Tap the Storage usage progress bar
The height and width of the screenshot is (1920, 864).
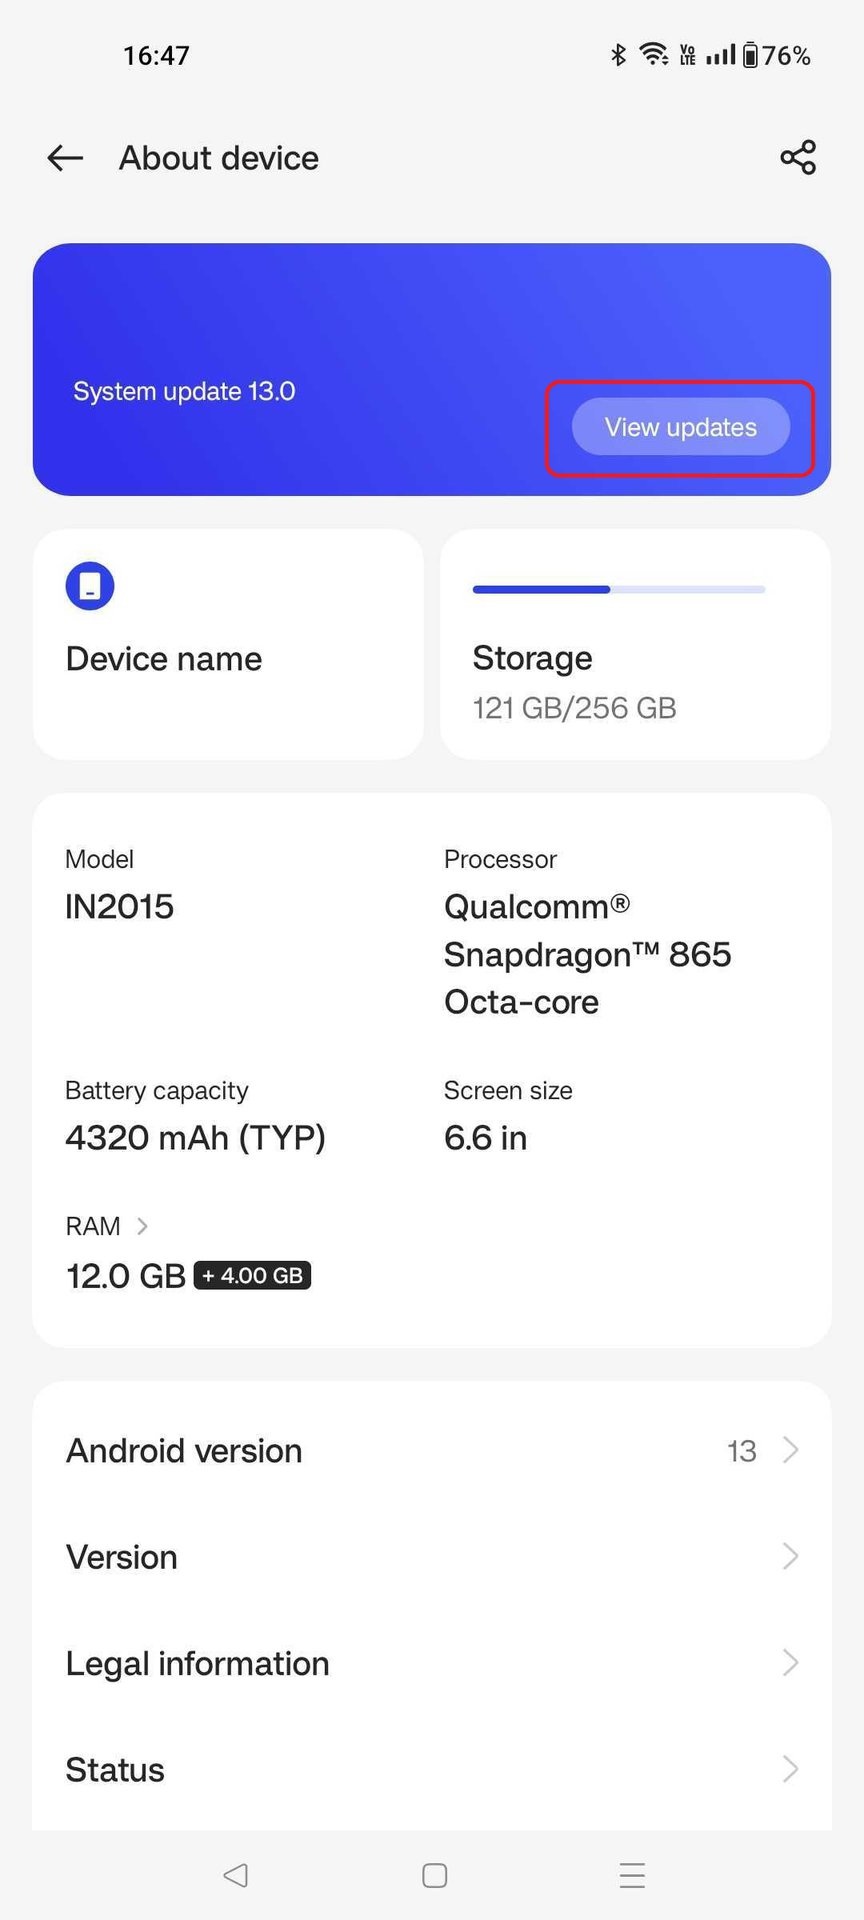click(618, 590)
